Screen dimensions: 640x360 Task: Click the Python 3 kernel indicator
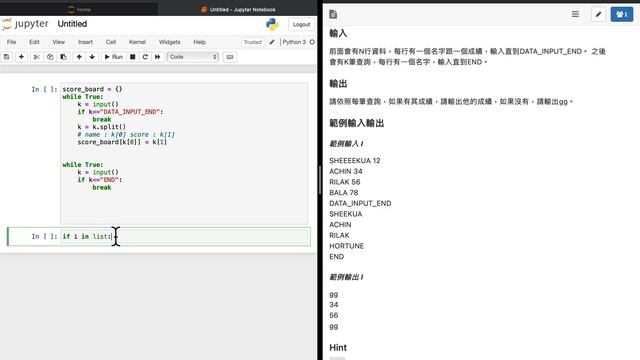pyautogui.click(x=294, y=42)
